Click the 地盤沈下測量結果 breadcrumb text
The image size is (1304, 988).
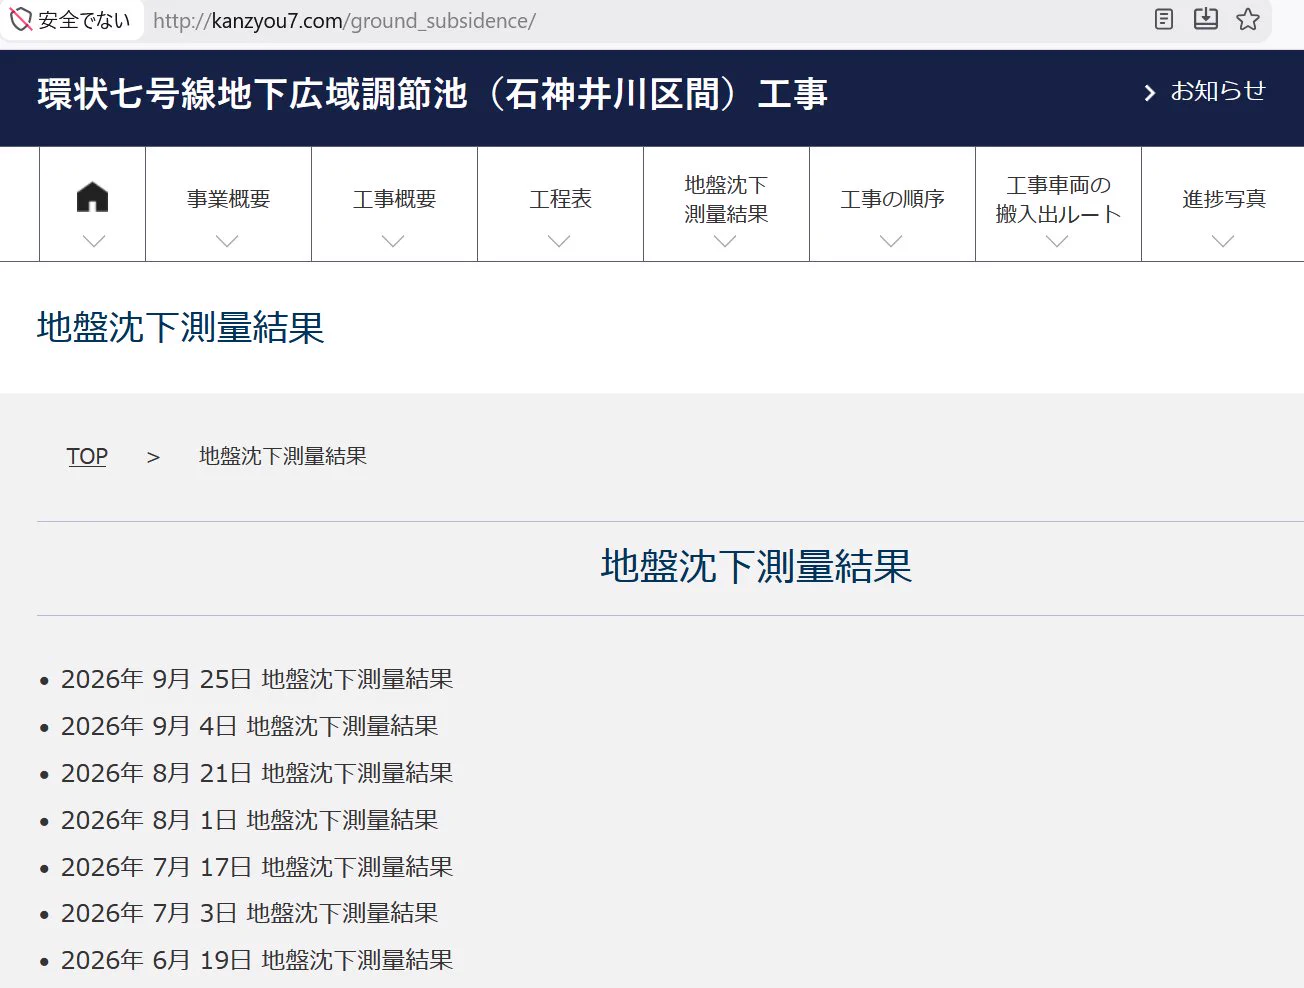[x=283, y=456]
